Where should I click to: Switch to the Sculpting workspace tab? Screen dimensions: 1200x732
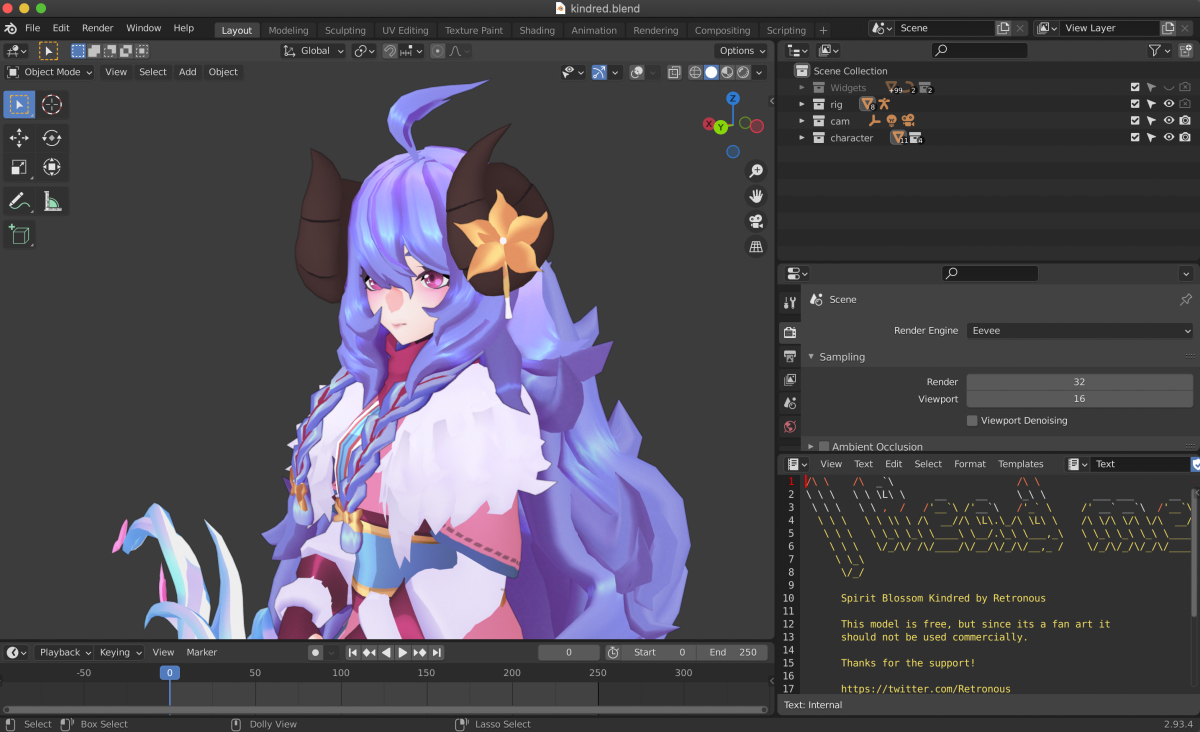[x=345, y=30]
